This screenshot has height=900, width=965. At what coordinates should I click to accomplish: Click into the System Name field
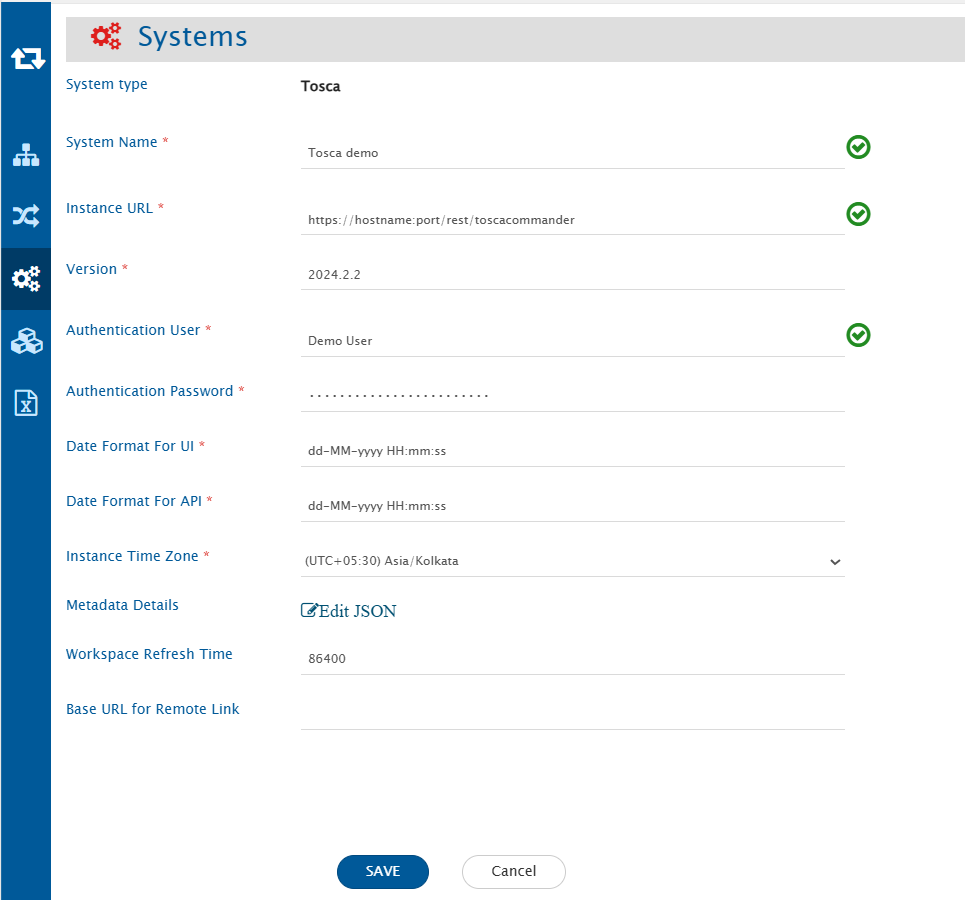click(572, 153)
